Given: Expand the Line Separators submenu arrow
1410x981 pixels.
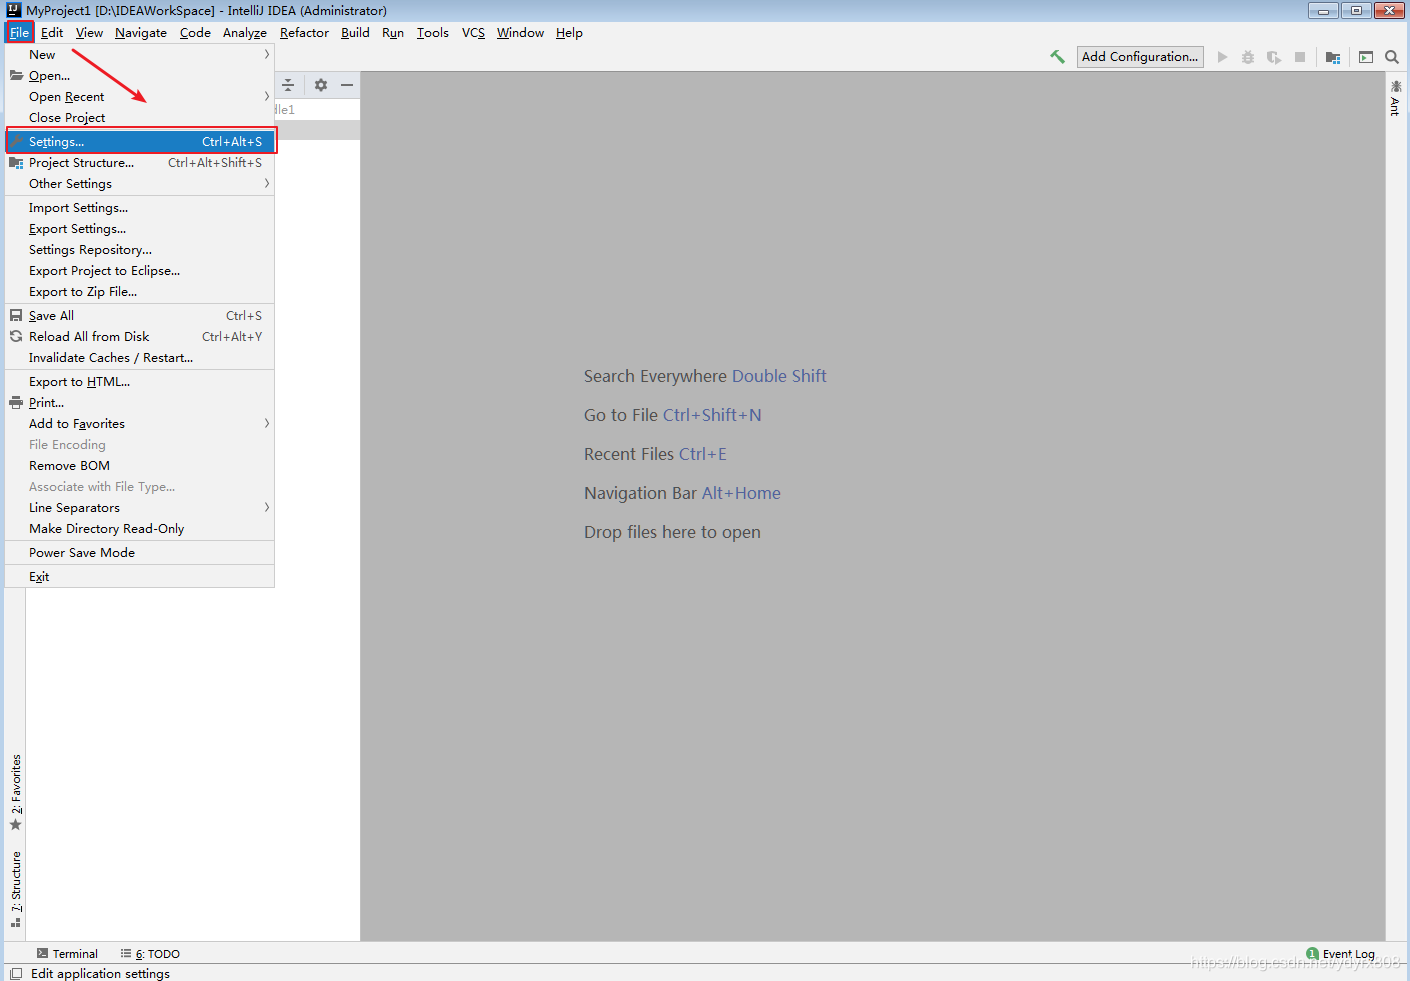Looking at the screenshot, I should (266, 507).
